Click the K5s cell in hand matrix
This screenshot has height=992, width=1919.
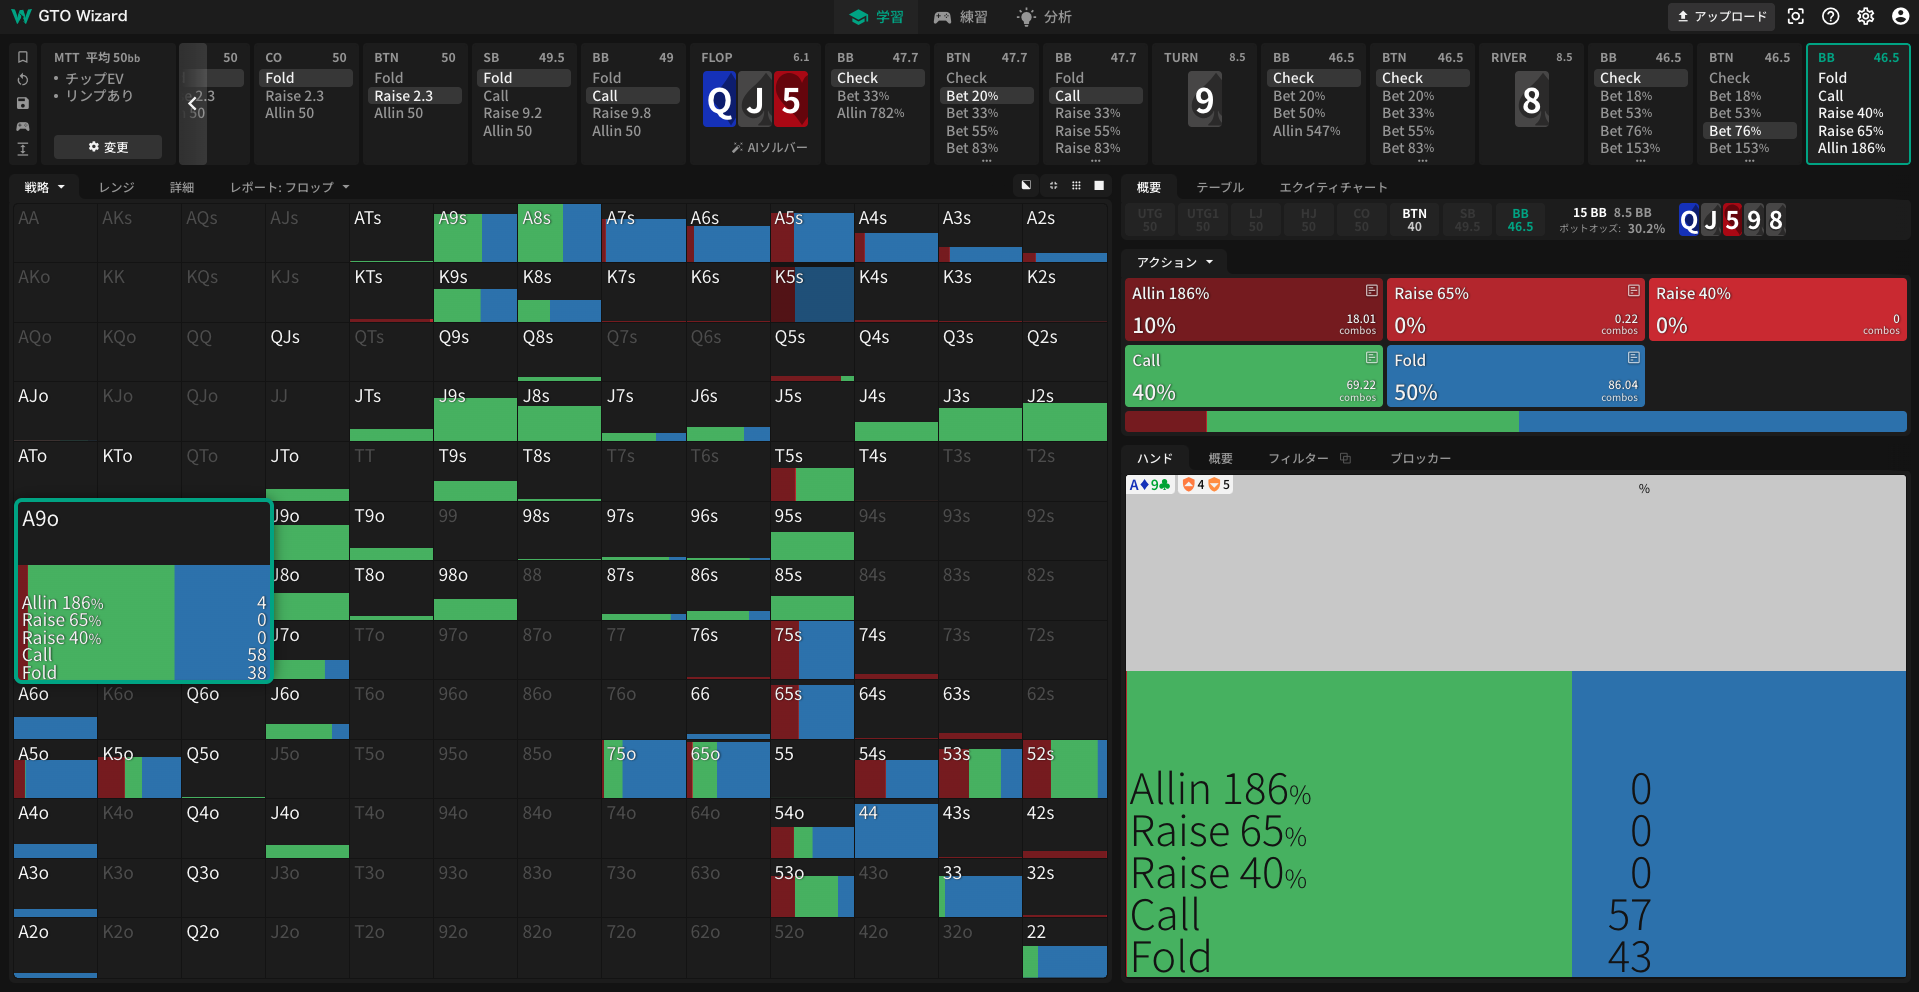pos(811,292)
